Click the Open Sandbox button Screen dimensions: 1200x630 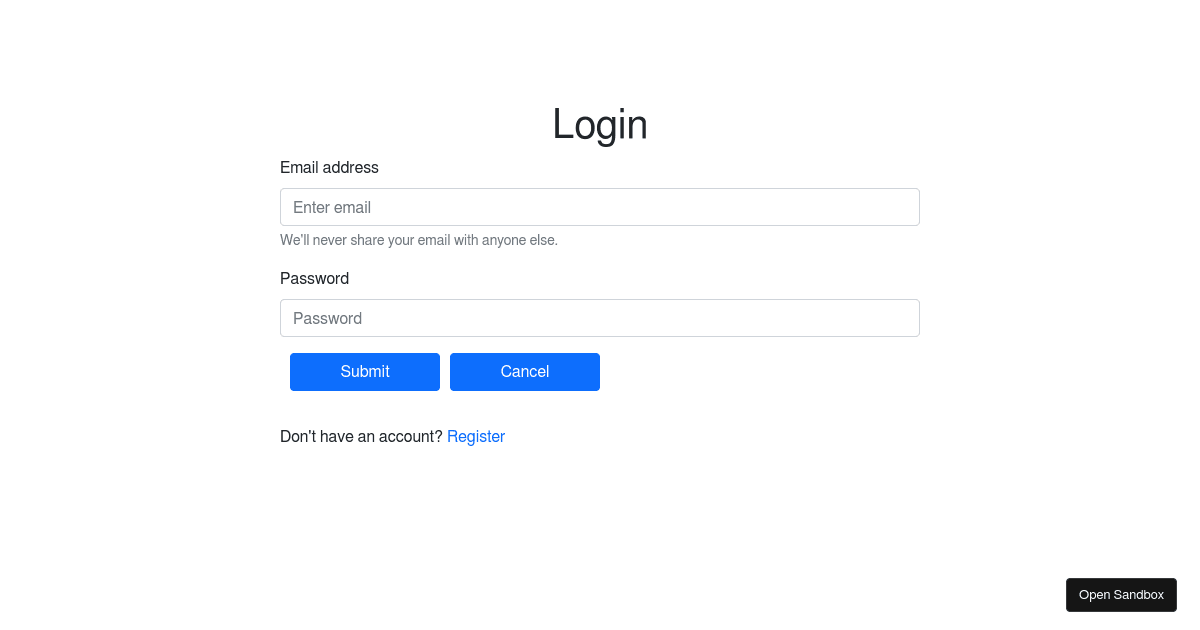click(1121, 594)
